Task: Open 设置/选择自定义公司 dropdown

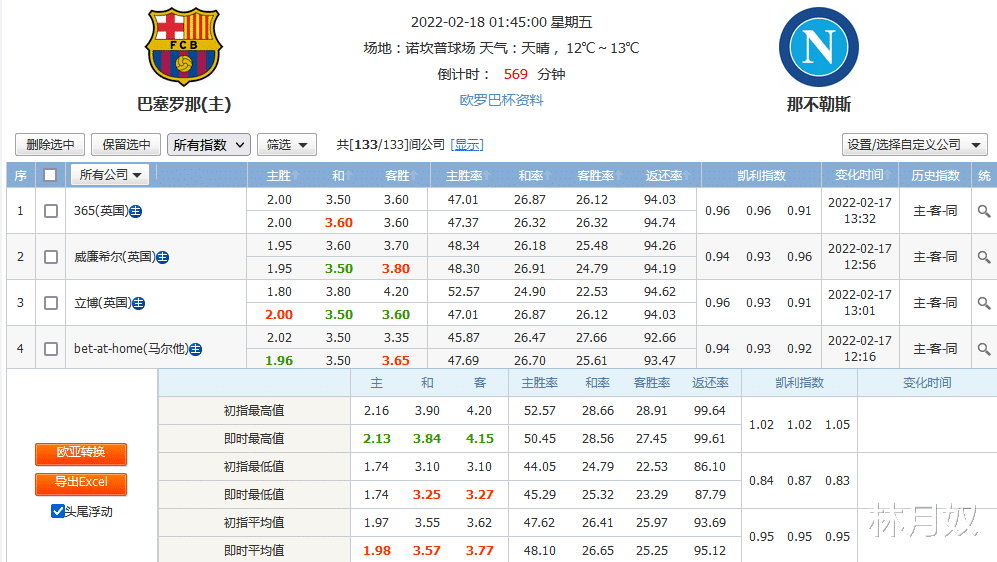Action: (x=914, y=145)
